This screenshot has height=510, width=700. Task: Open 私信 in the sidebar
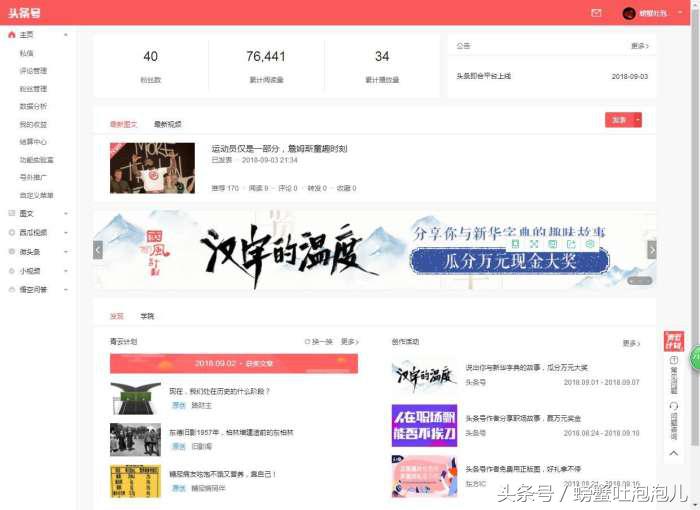(26, 53)
